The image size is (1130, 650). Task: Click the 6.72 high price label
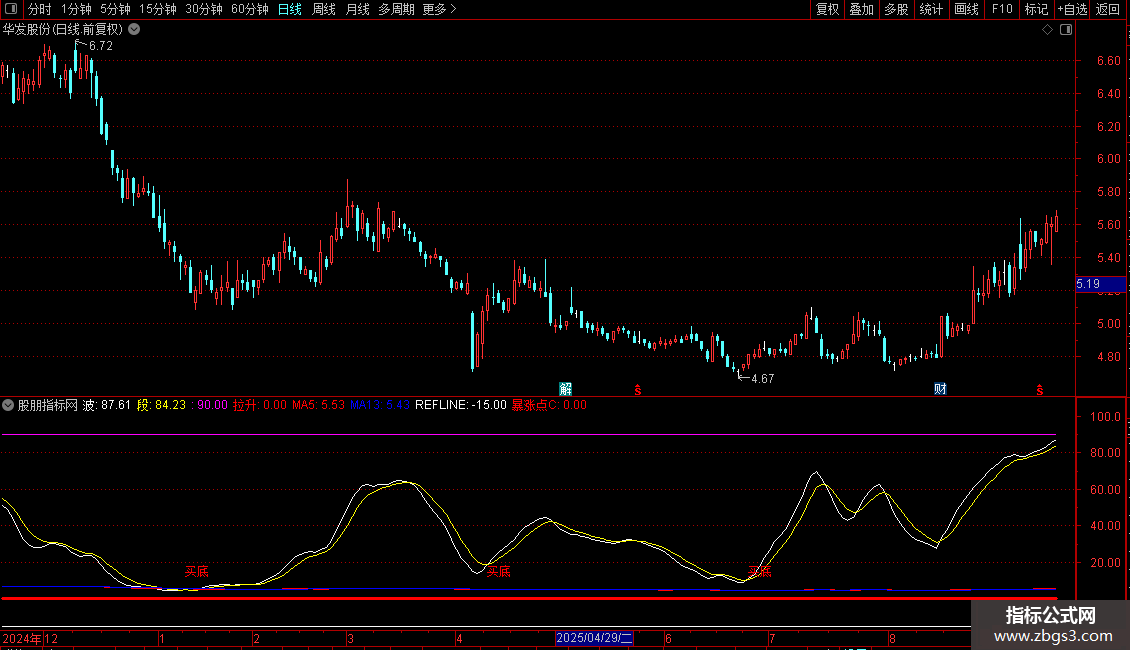pos(101,46)
